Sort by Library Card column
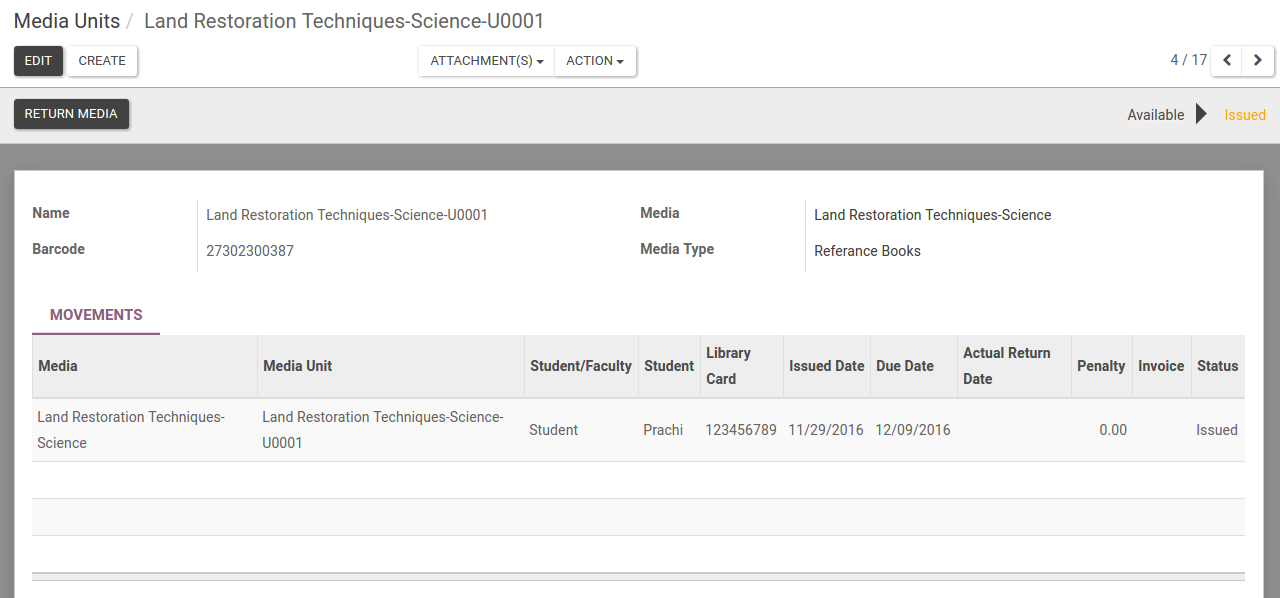The image size is (1280, 598). (728, 366)
